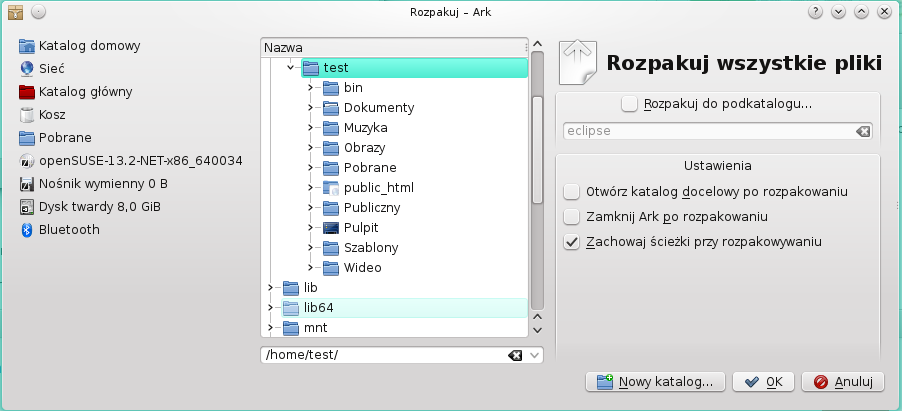
Task: Clear the /home/test/ path field
Action: pos(515,355)
